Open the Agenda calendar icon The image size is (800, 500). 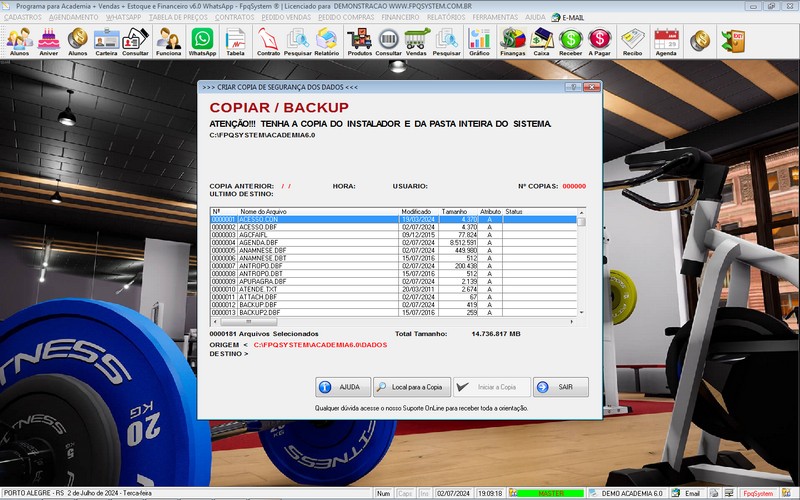click(x=666, y=41)
